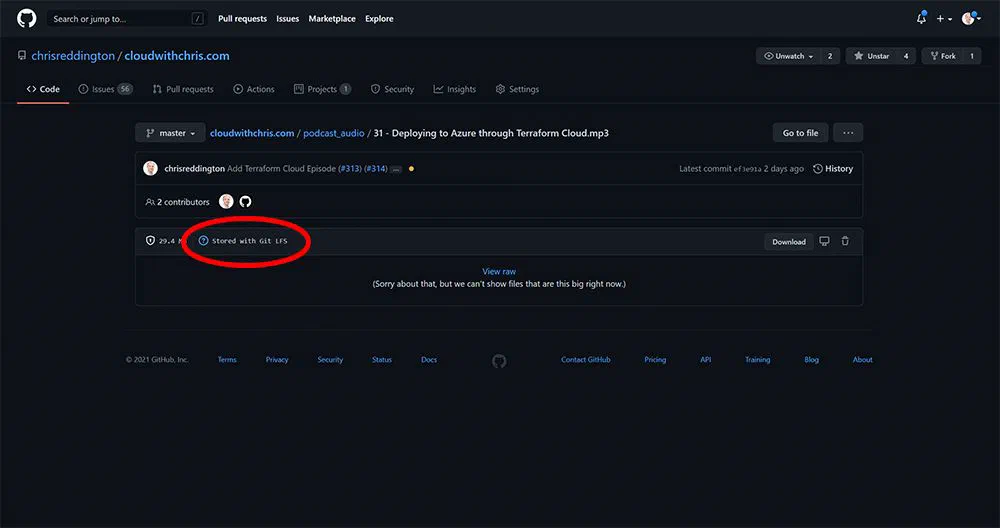
Task: Click chrisreddington commit author avatar
Action: click(x=151, y=168)
